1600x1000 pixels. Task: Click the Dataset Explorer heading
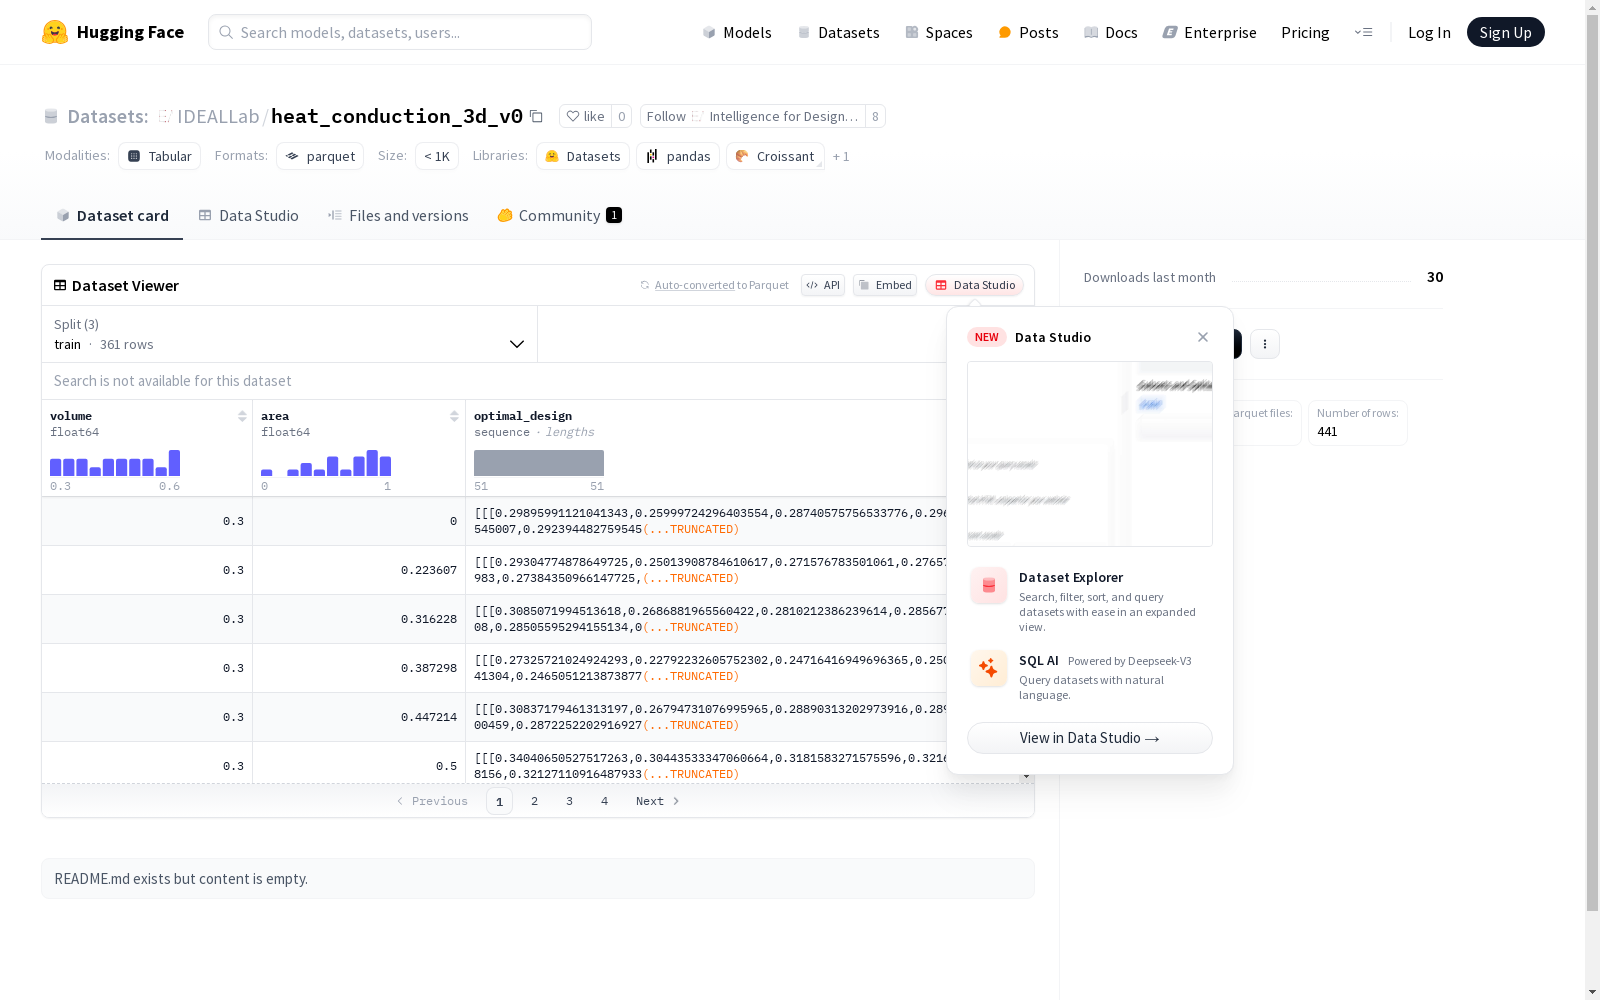[1071, 577]
